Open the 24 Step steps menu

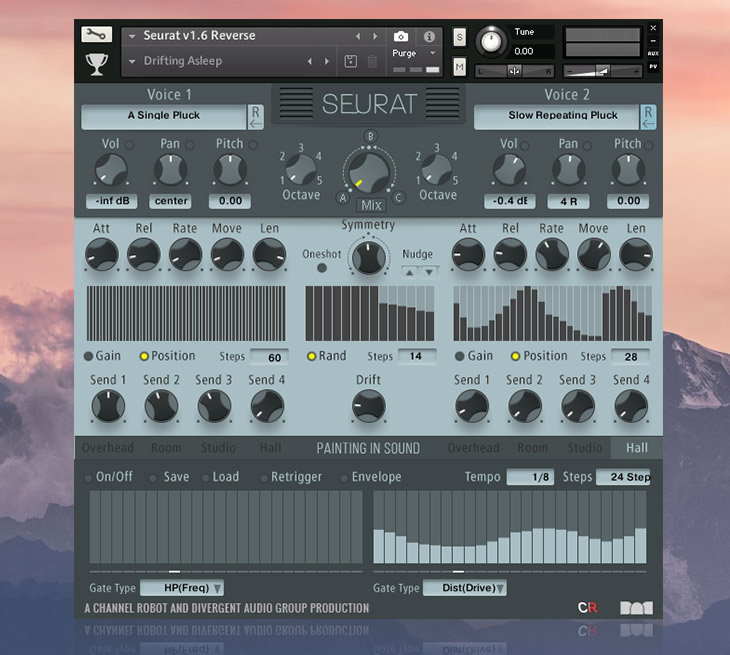click(x=623, y=477)
